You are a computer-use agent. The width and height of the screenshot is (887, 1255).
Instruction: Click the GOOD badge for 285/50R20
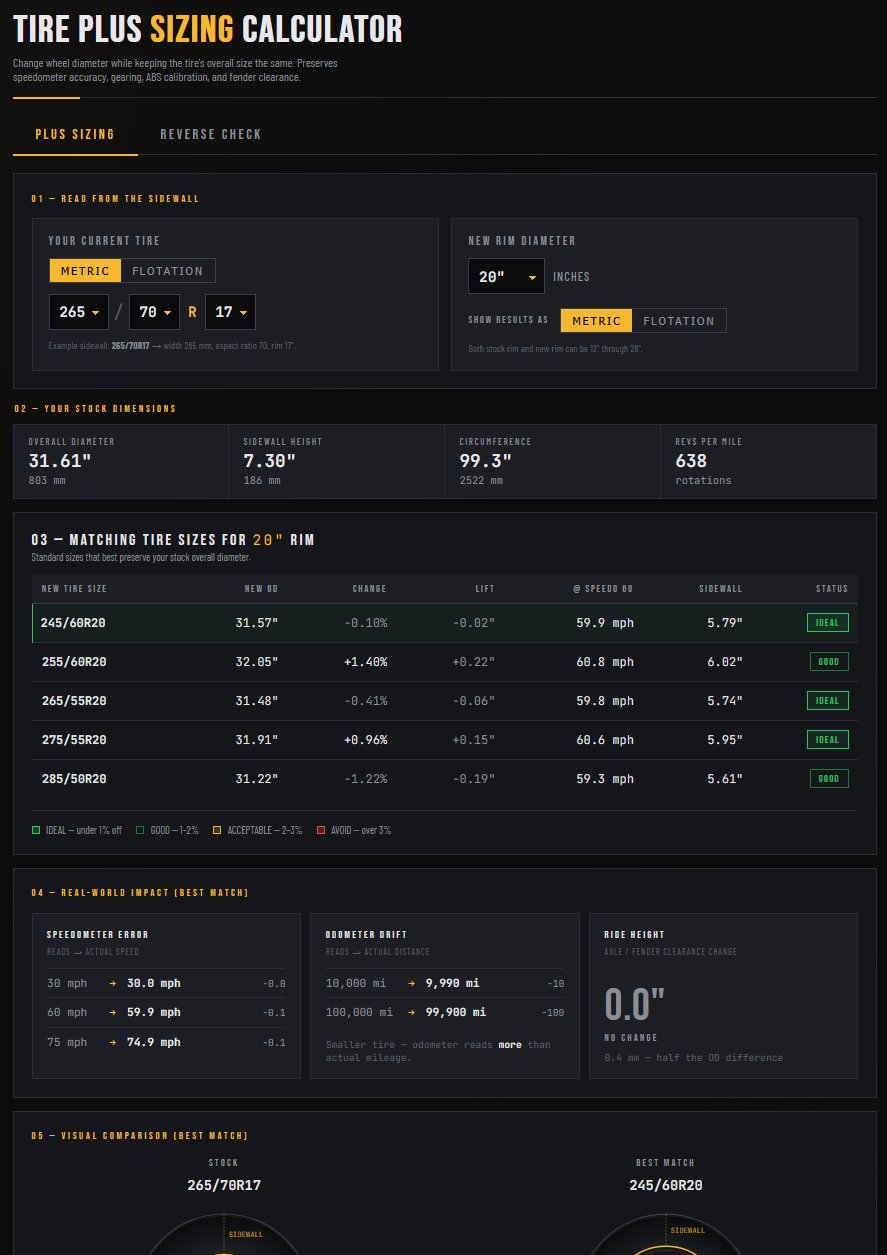[829, 779]
